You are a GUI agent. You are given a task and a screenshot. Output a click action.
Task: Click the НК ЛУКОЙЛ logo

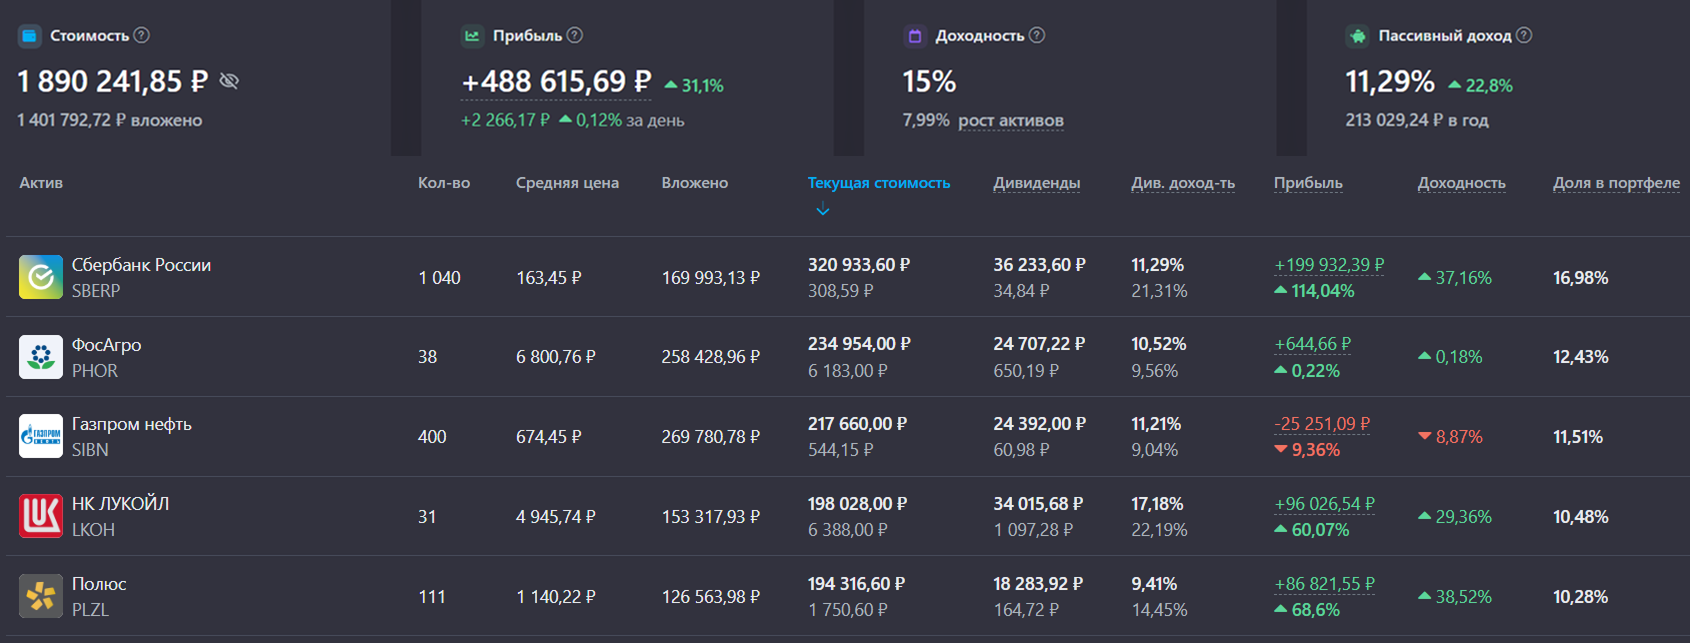(x=41, y=516)
